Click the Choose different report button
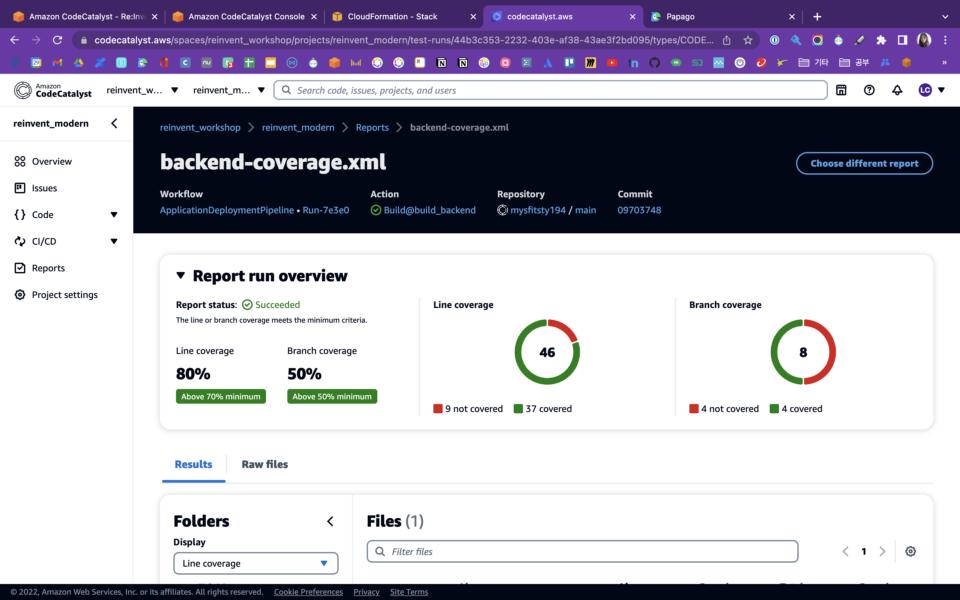The width and height of the screenshot is (960, 600). click(x=864, y=163)
